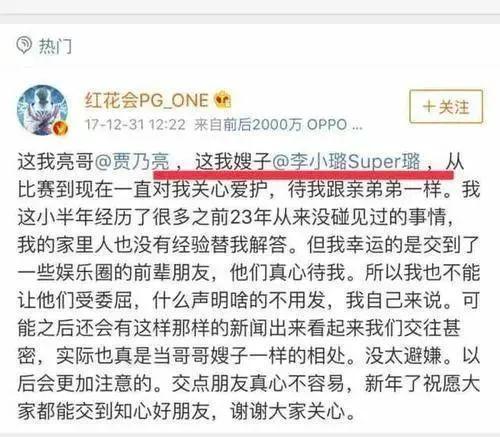Click the 来自前后2000万 OPPO source link
The height and width of the screenshot is (437, 500).
[x=271, y=125]
